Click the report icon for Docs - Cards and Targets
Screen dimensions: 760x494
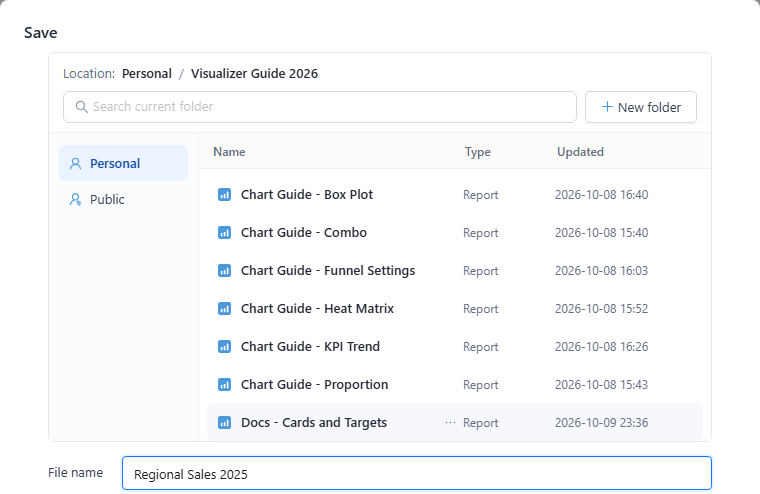[224, 423]
